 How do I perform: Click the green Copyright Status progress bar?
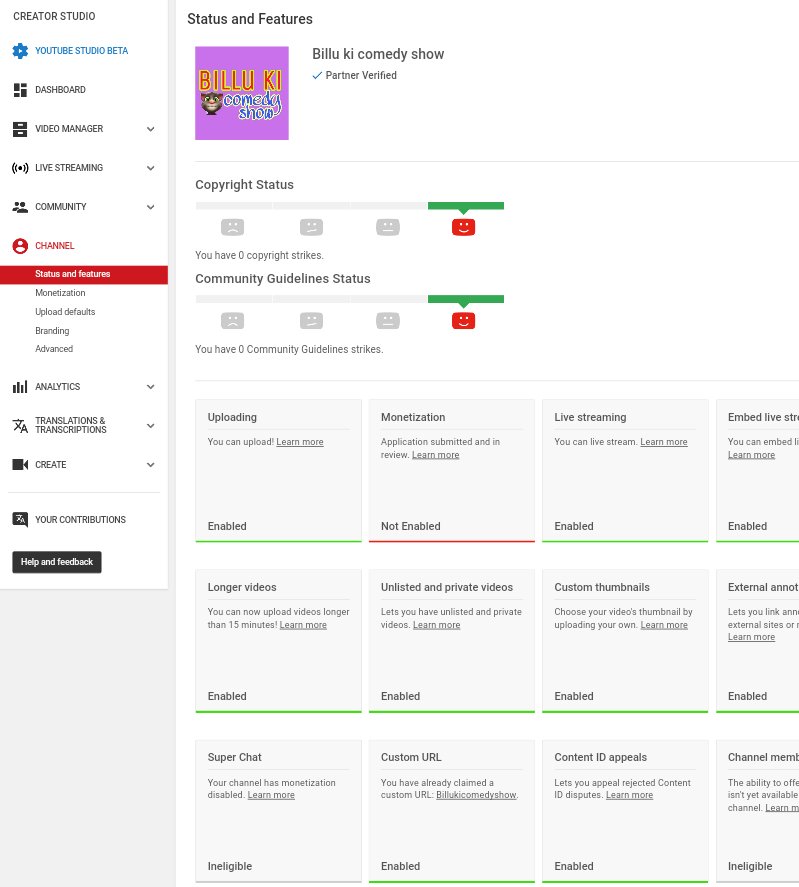[466, 206]
